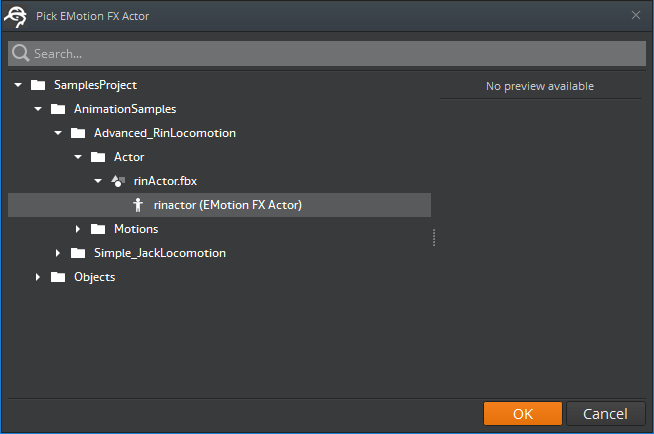
Task: Expand the Simple_JackLocomotion folder arrow
Action: point(58,253)
